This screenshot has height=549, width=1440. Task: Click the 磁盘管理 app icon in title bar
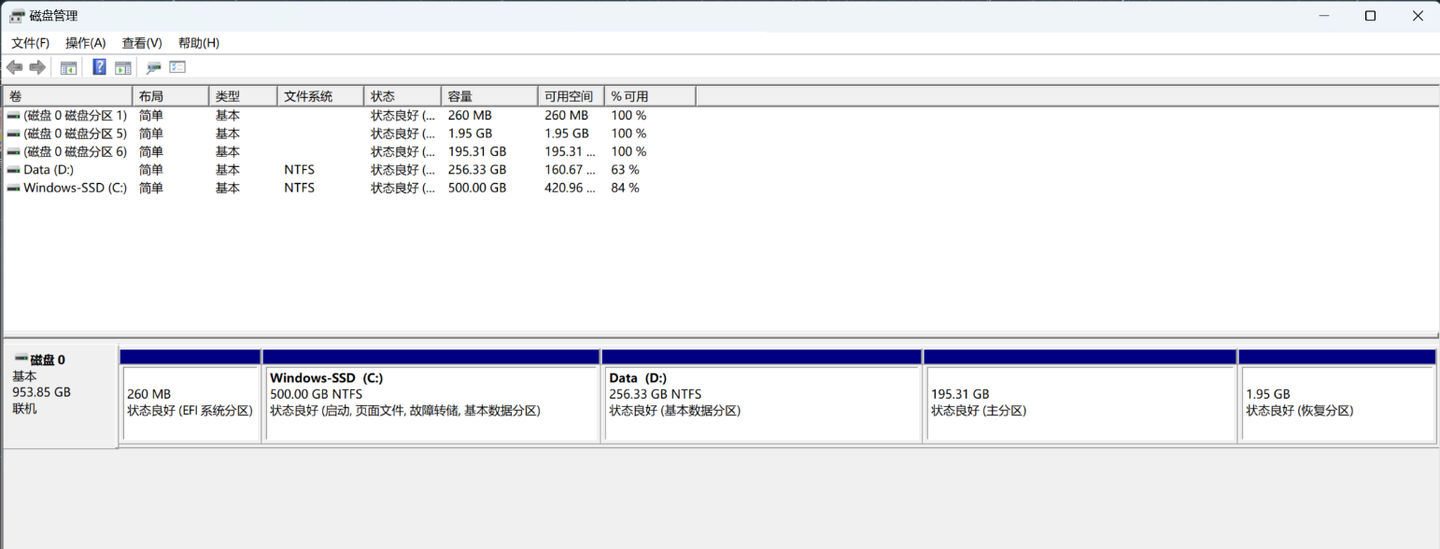point(17,16)
